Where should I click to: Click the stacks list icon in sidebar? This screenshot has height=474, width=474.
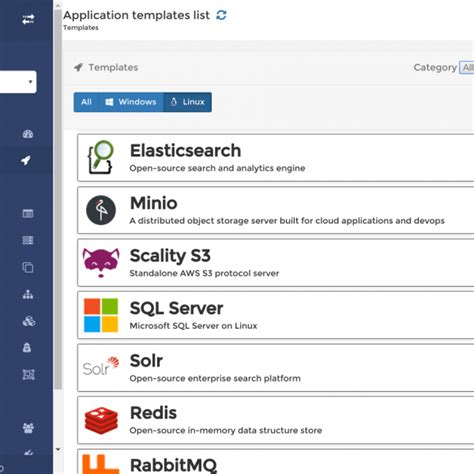coord(28,240)
